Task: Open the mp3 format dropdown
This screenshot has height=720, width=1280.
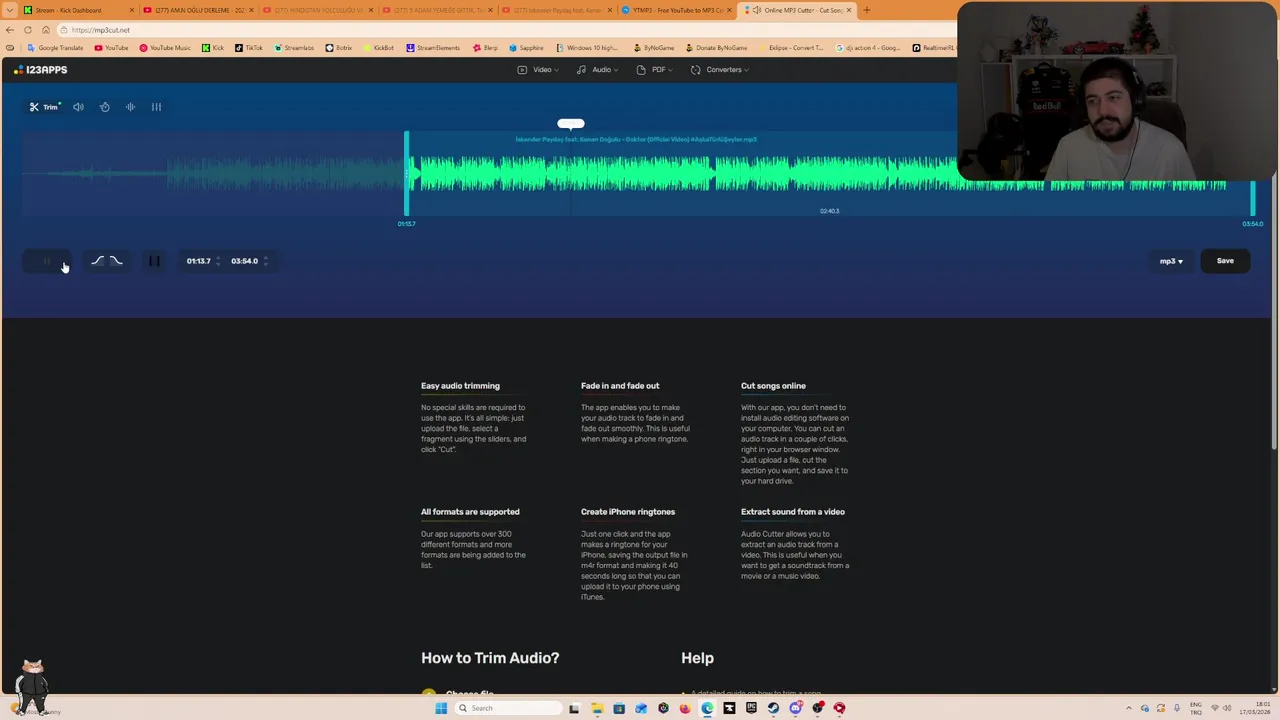Action: (x=1171, y=261)
